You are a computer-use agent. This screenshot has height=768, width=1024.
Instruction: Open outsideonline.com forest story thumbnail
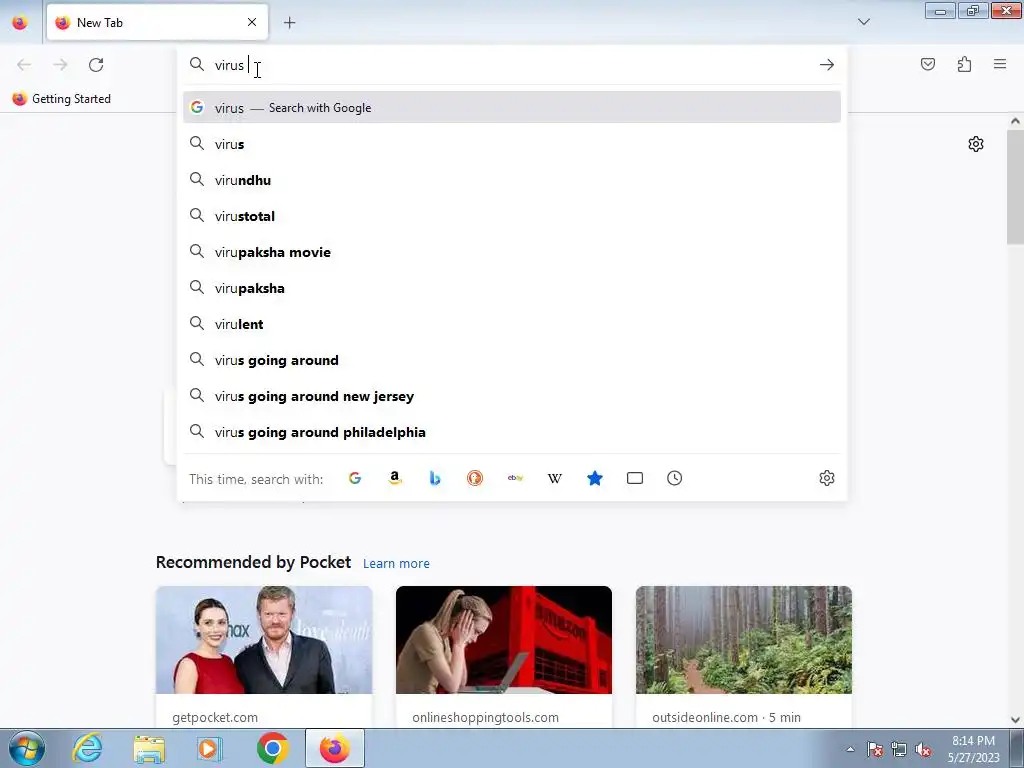[x=744, y=640]
